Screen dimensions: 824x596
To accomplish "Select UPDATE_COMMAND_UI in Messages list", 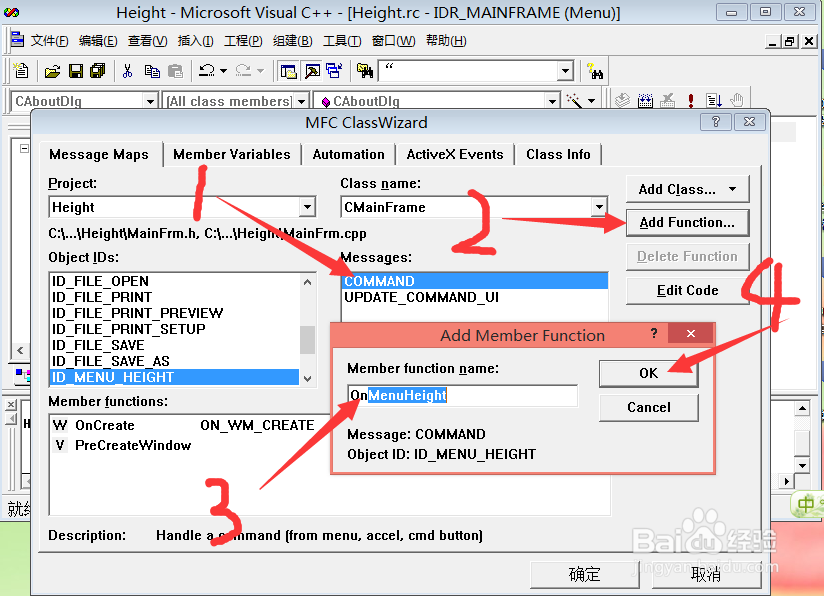I will [x=475, y=297].
